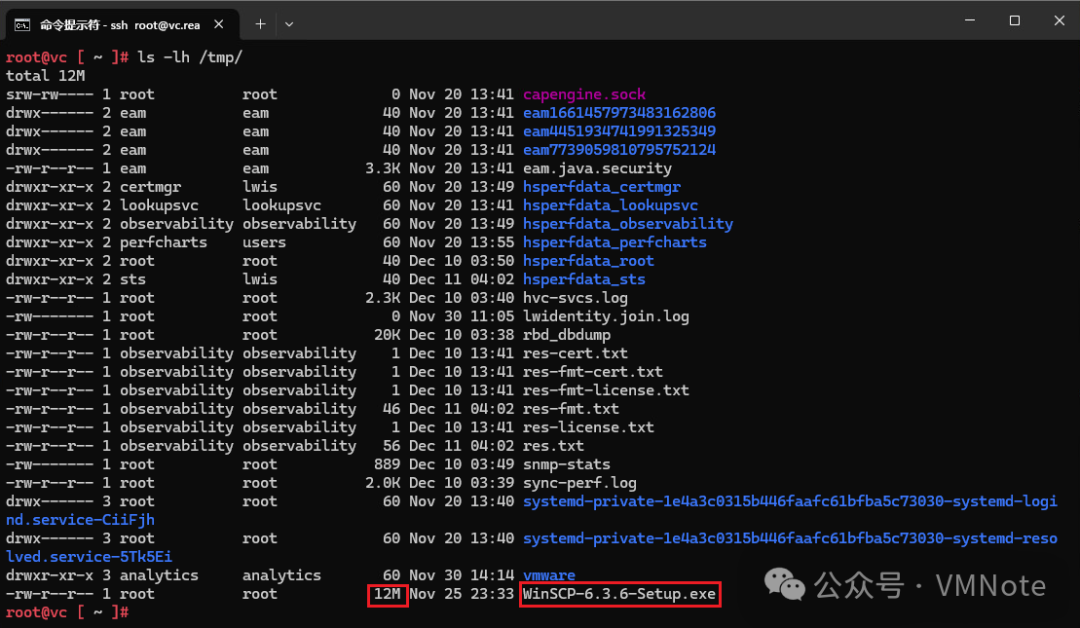Click the vmware directory name

[549, 576]
